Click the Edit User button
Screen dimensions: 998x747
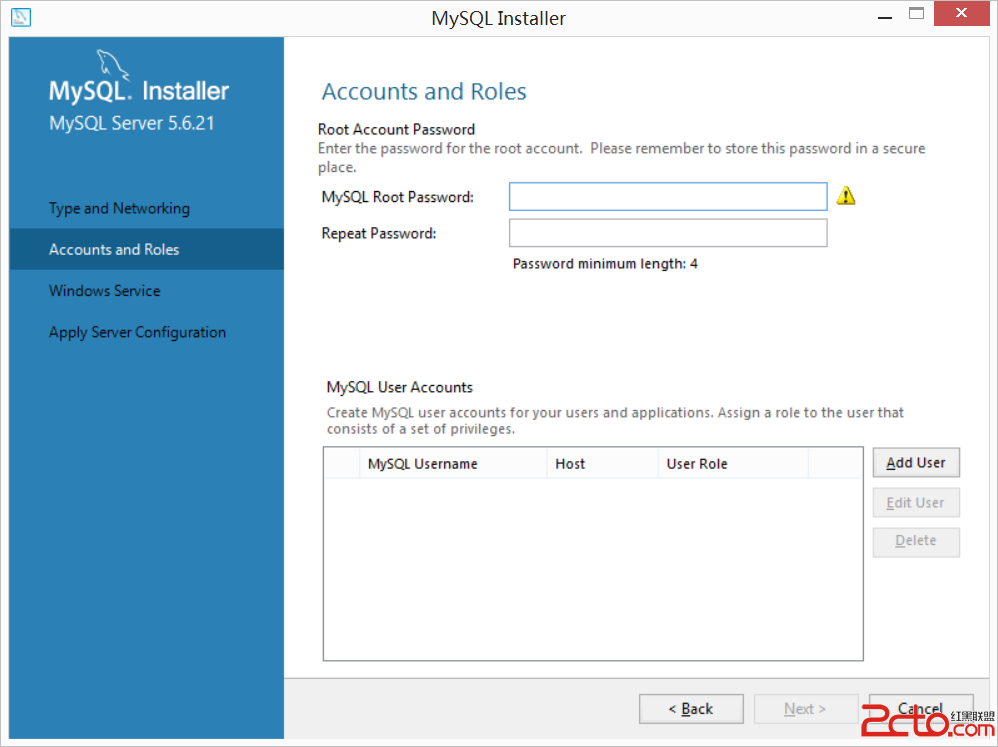(x=916, y=503)
